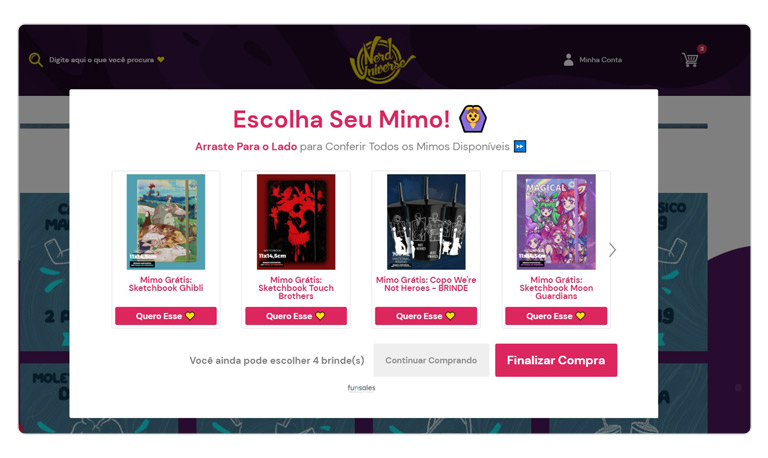Screen dimensions: 768x458
Task: Click the emoji beside Escolha Seu Mimo
Action: tap(473, 119)
